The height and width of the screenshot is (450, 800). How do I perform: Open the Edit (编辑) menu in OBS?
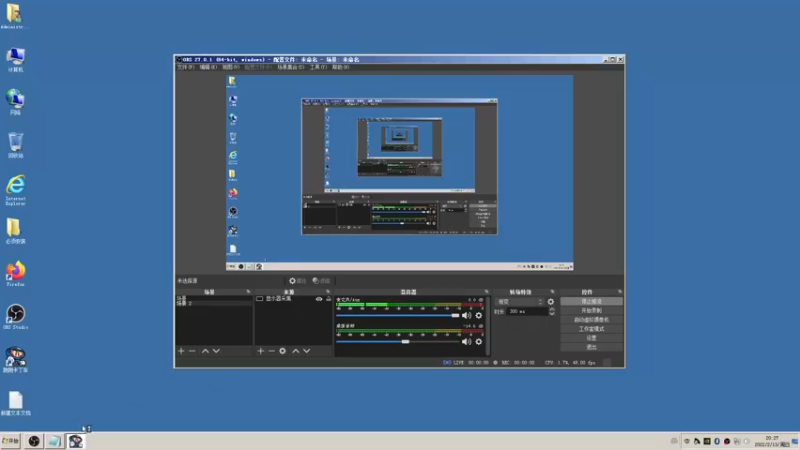click(x=208, y=67)
